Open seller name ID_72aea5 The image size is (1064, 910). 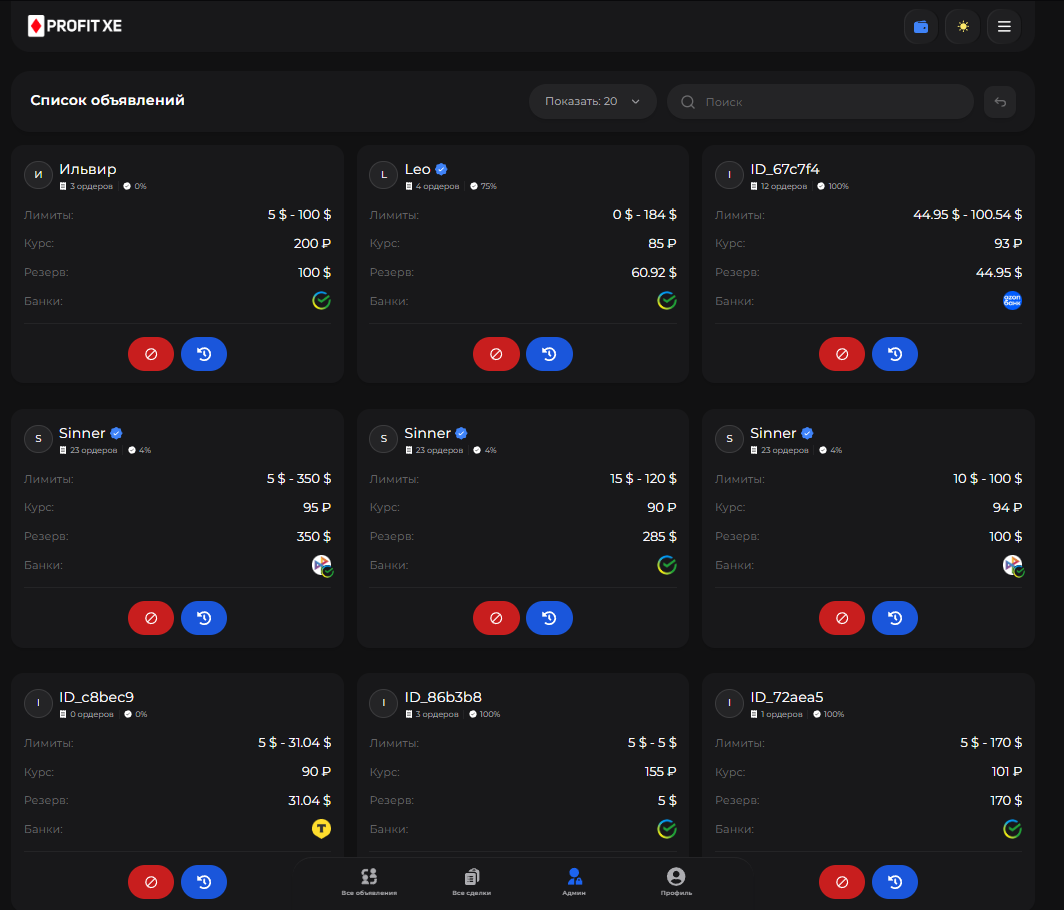click(786, 697)
